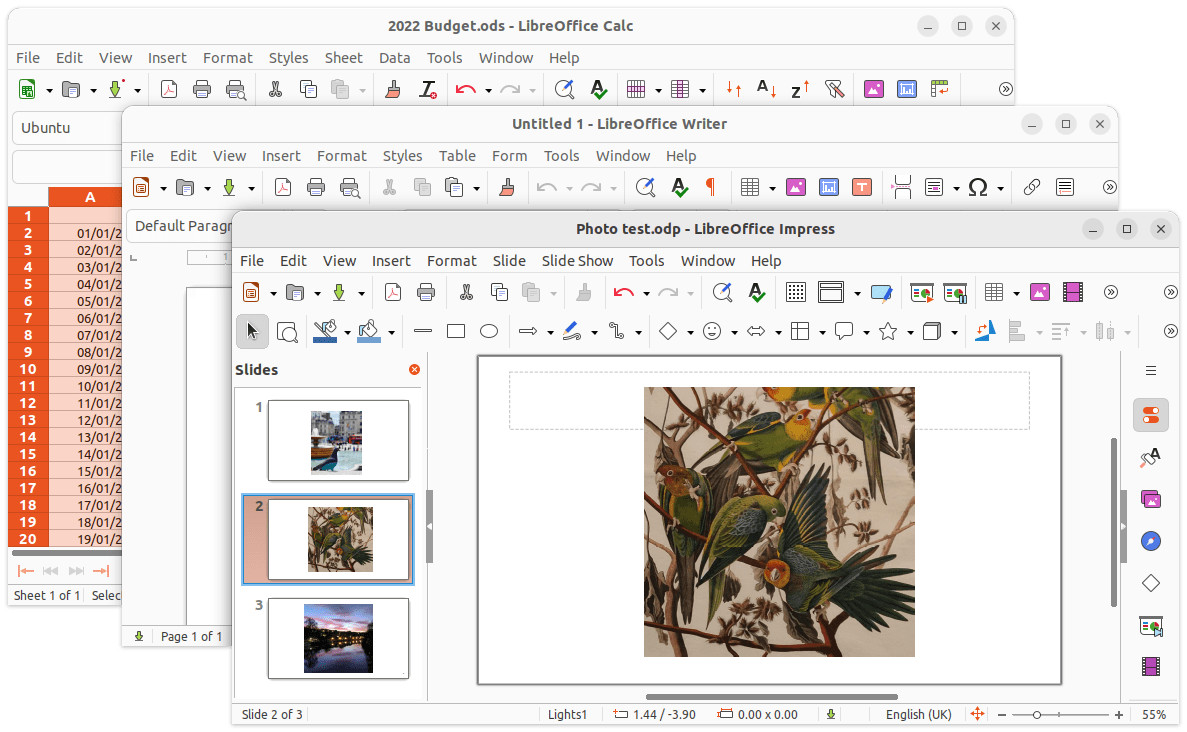Screen dimensions: 1187x732
Task: Select the Rectangle tool in Impress drawing toolbar
Action: tap(456, 332)
